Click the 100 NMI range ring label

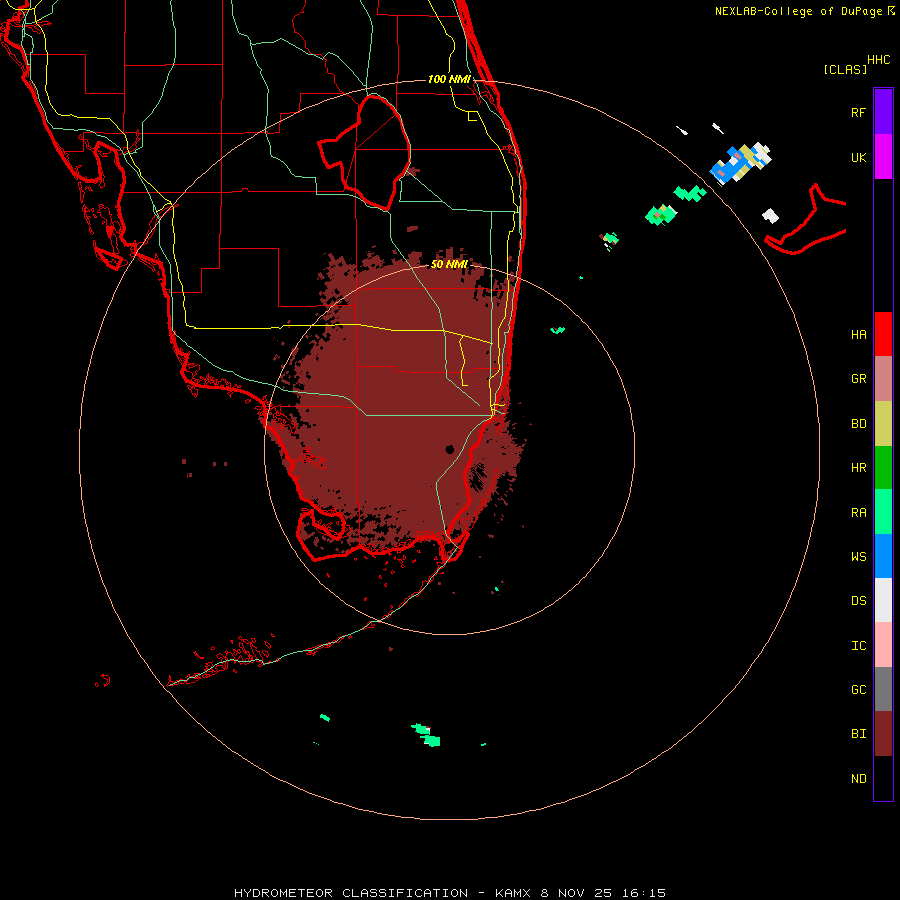click(x=449, y=79)
